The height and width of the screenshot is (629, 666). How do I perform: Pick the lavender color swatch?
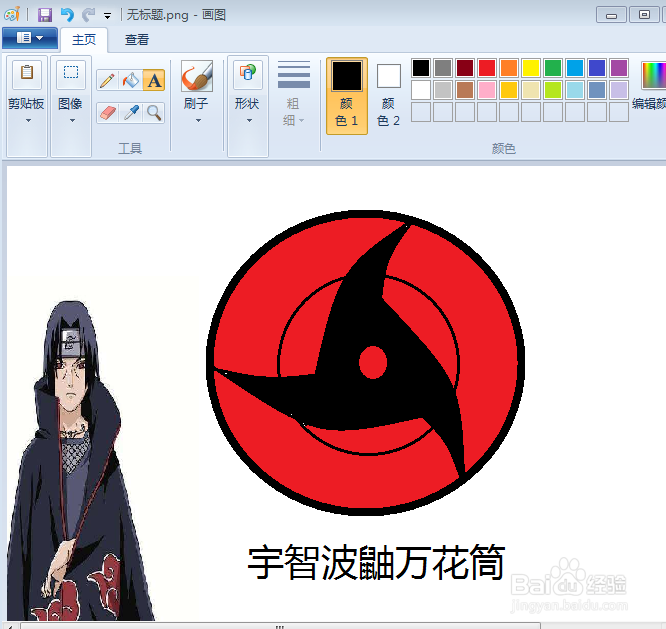619,90
